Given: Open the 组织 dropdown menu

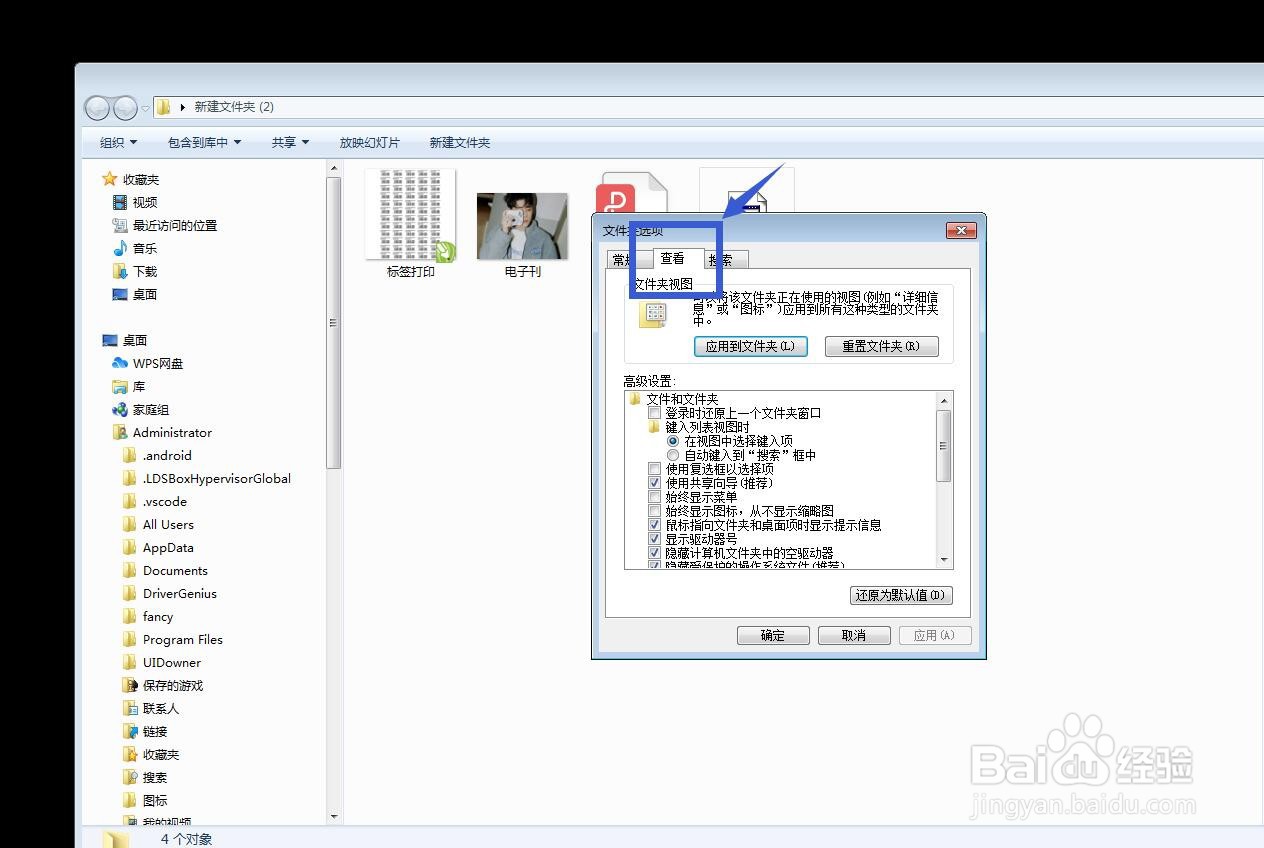Looking at the screenshot, I should pos(113,142).
